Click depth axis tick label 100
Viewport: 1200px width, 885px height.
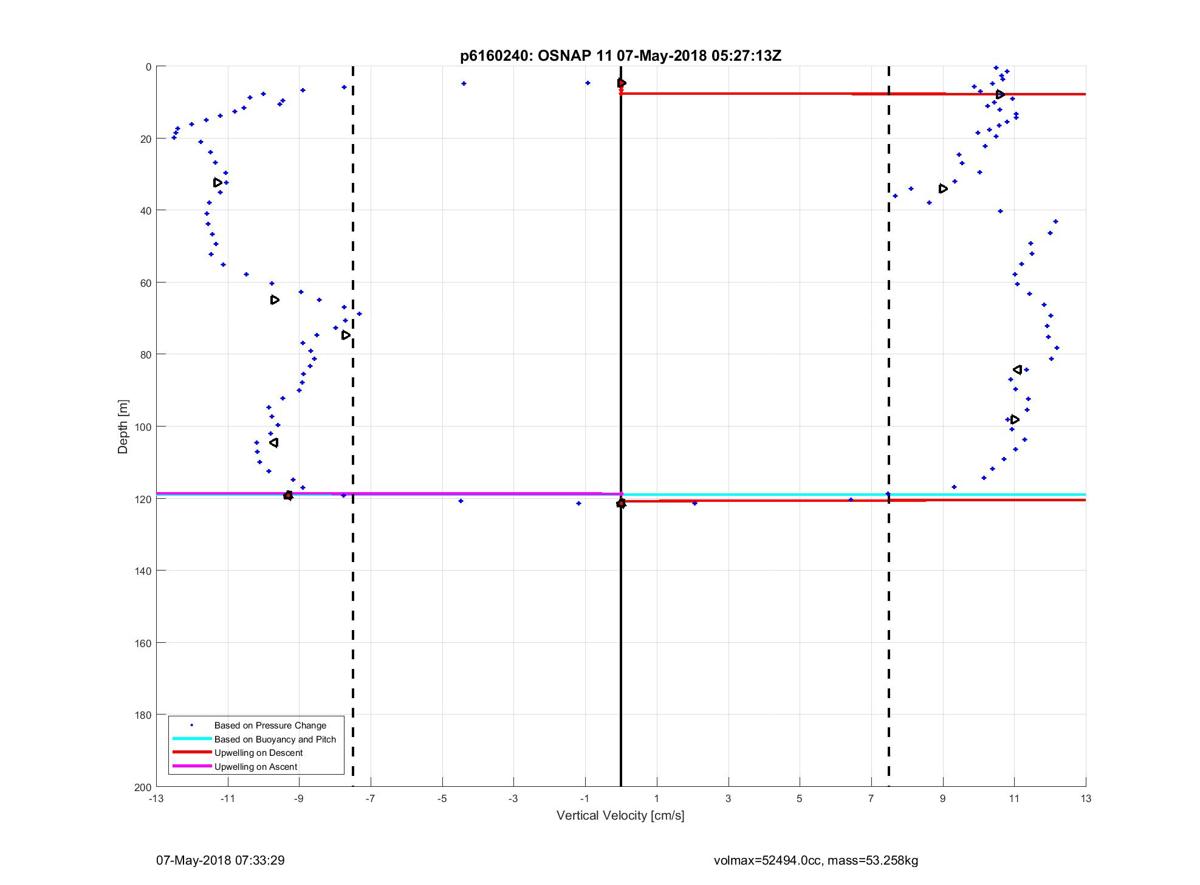click(141, 427)
